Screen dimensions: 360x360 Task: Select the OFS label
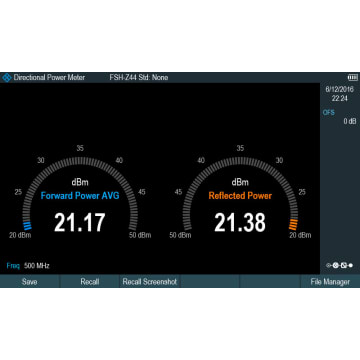pos(329,113)
